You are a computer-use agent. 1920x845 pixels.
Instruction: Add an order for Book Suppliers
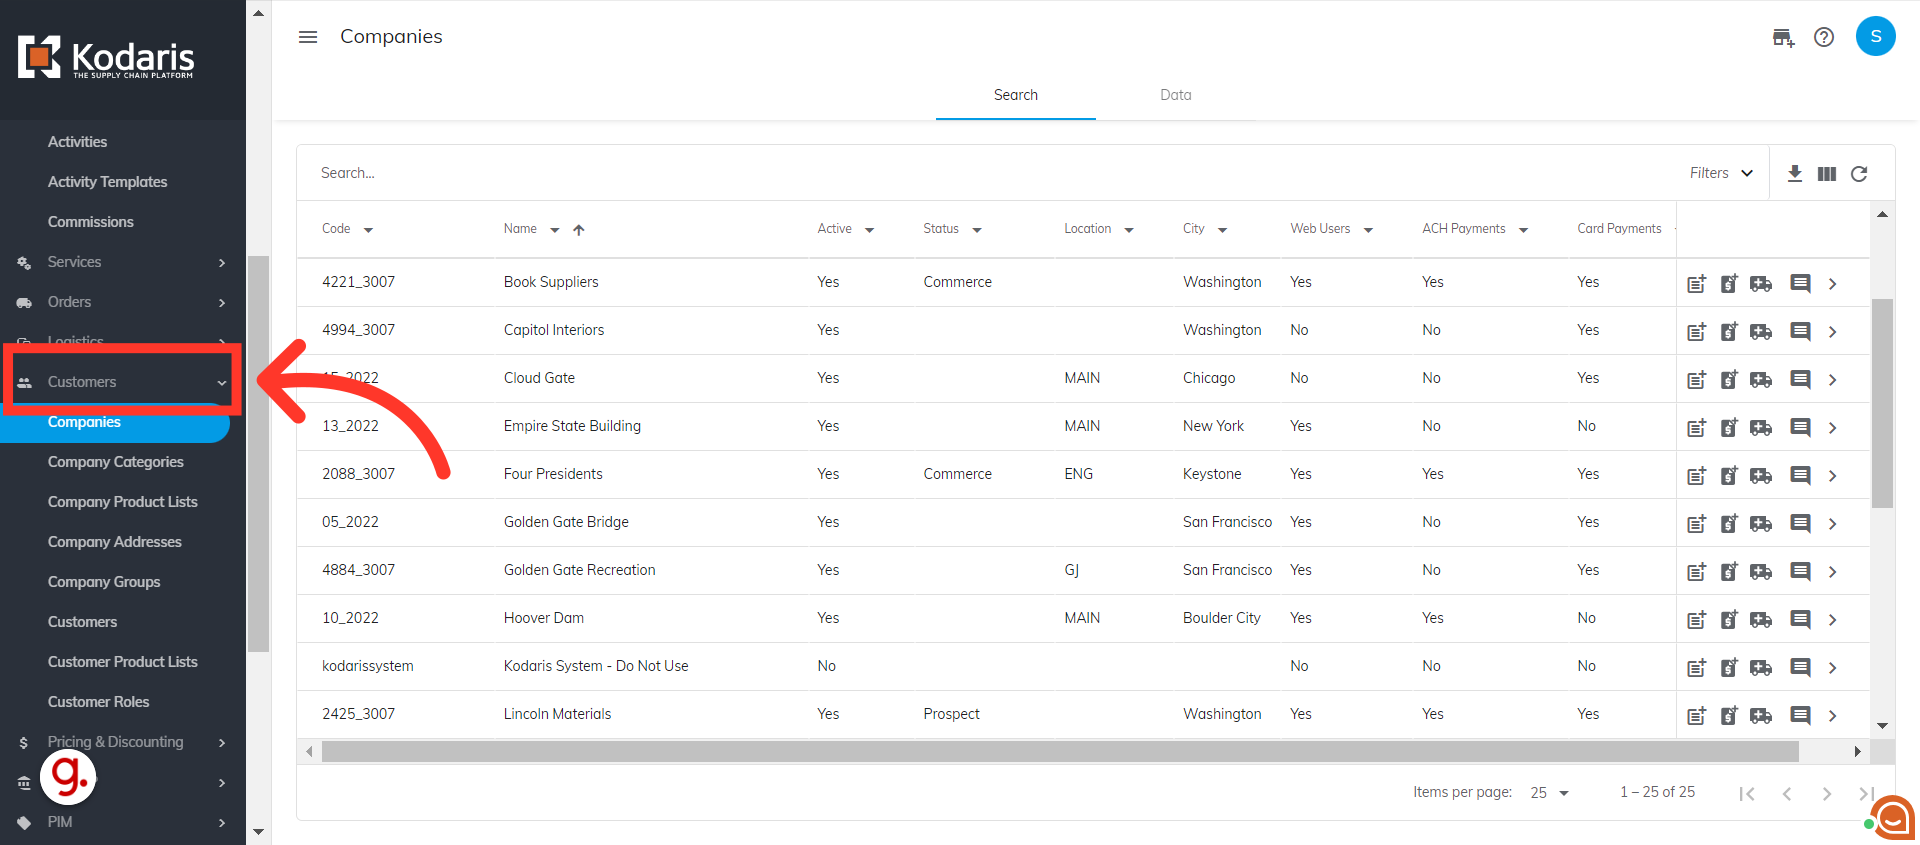point(1761,283)
